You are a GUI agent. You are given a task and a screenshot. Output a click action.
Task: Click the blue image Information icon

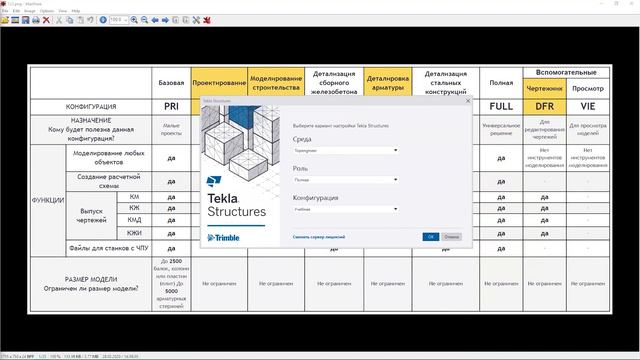tap(103, 20)
